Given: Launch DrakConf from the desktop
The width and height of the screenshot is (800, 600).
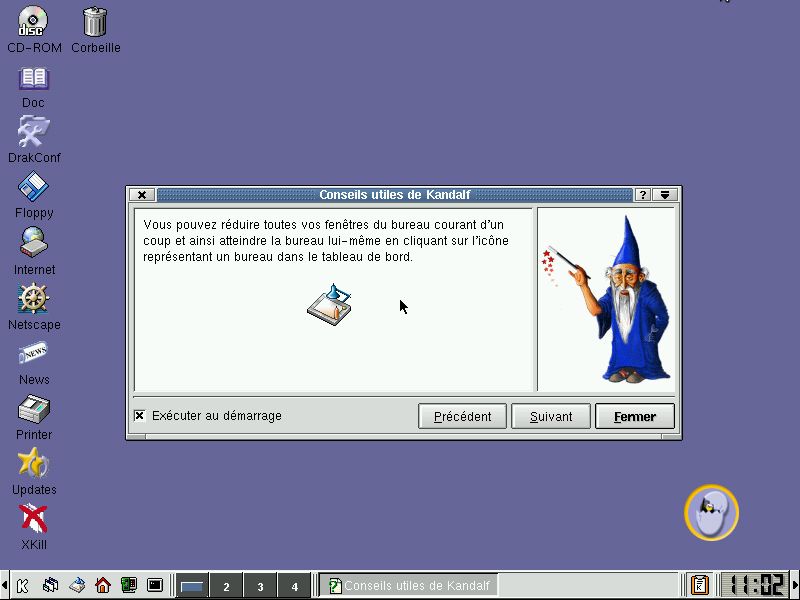Looking at the screenshot, I should tap(33, 131).
